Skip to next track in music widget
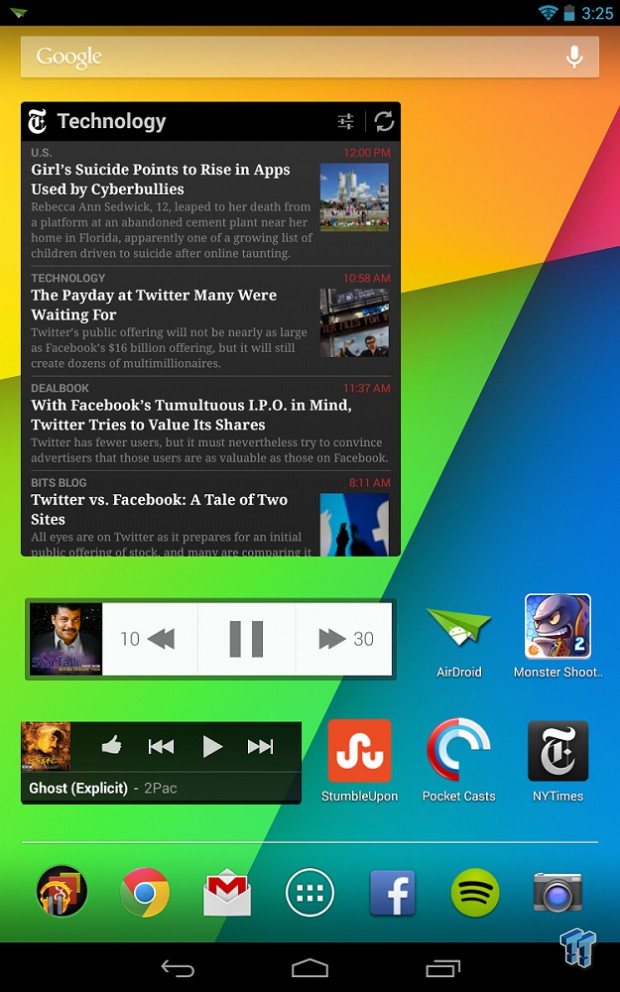This screenshot has width=620, height=992. [261, 747]
